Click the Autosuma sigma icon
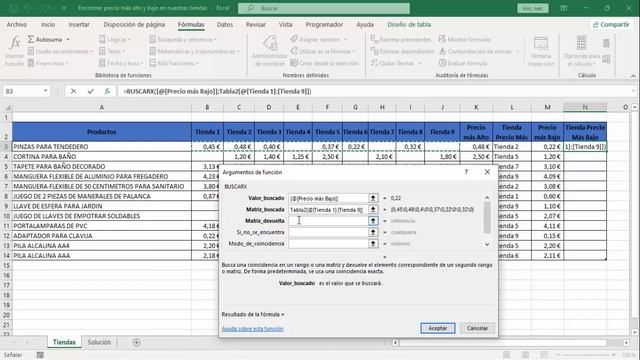This screenshot has height=360, width=640. tap(31, 40)
